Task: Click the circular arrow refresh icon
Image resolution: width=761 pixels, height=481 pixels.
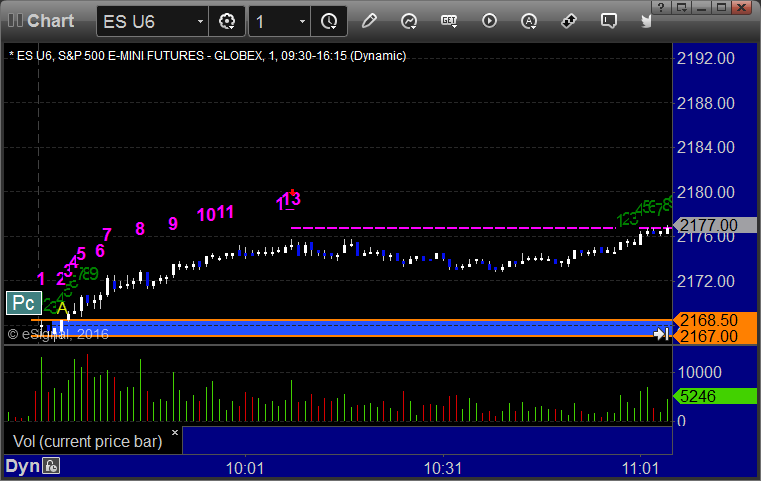Action: coord(409,20)
